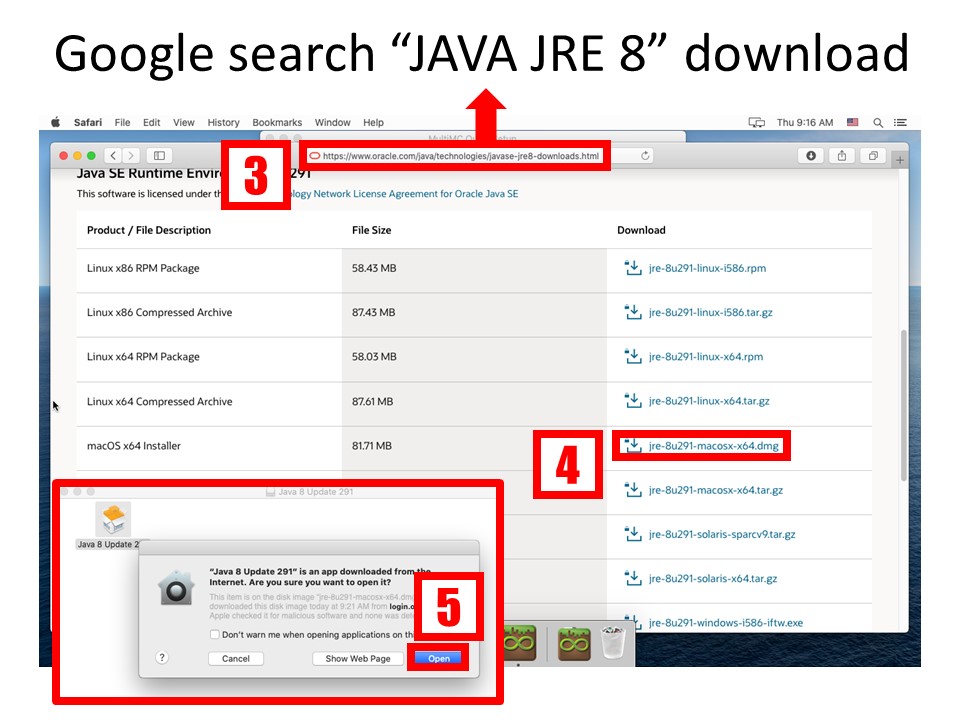Download jre-8u291-linux-x64.tar.gz
The image size is (960, 720).
[709, 401]
